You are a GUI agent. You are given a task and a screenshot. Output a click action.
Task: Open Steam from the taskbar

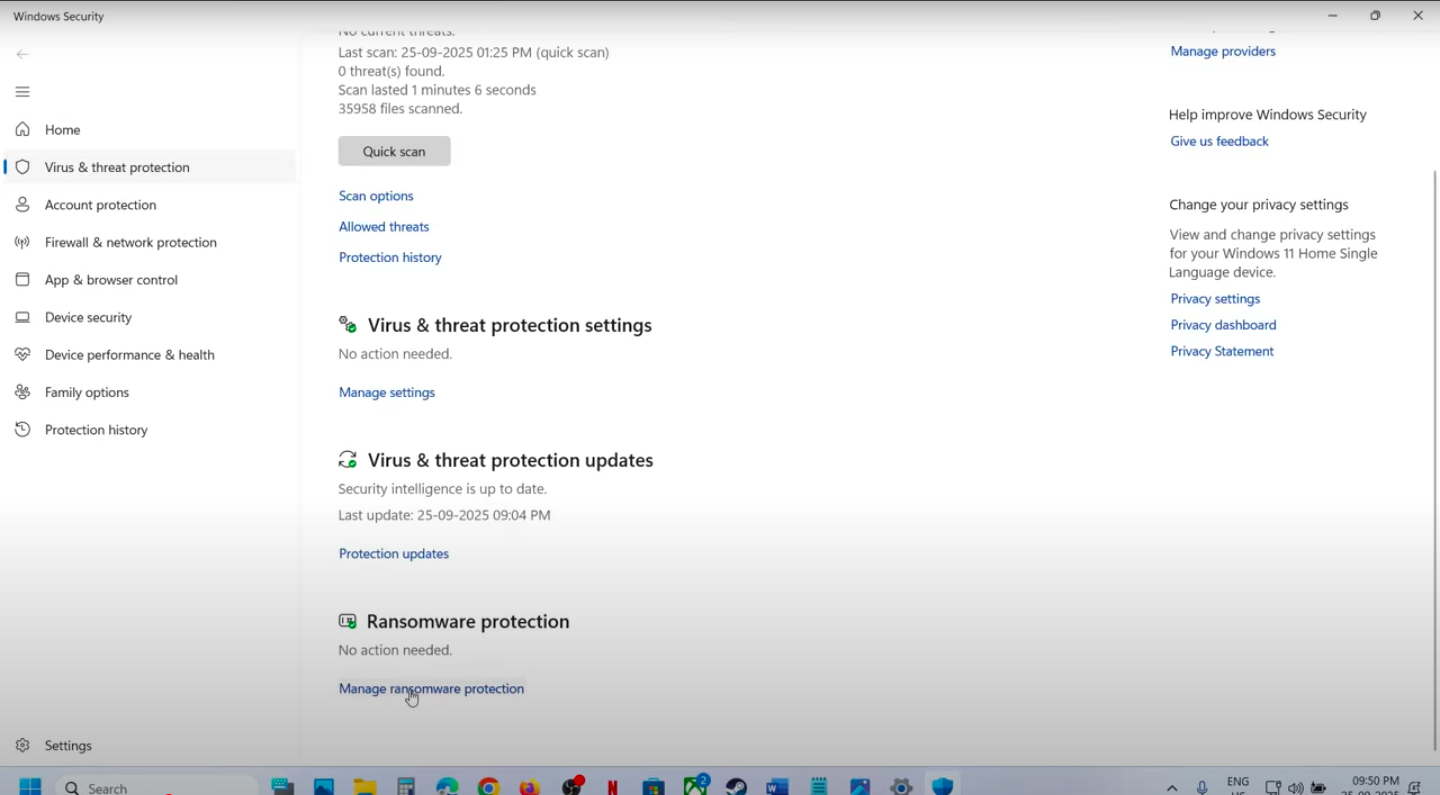tap(736, 787)
